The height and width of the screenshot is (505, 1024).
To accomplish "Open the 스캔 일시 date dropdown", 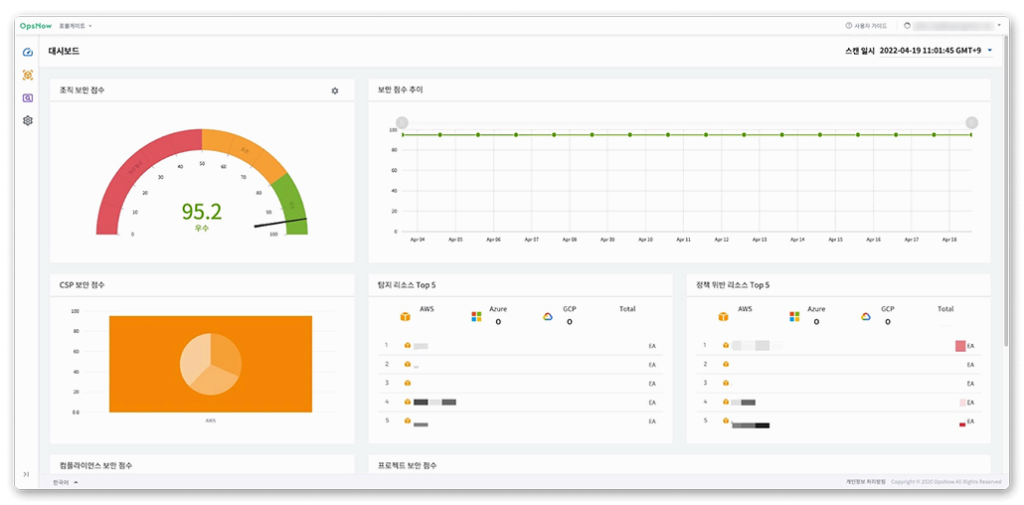I will point(935,50).
